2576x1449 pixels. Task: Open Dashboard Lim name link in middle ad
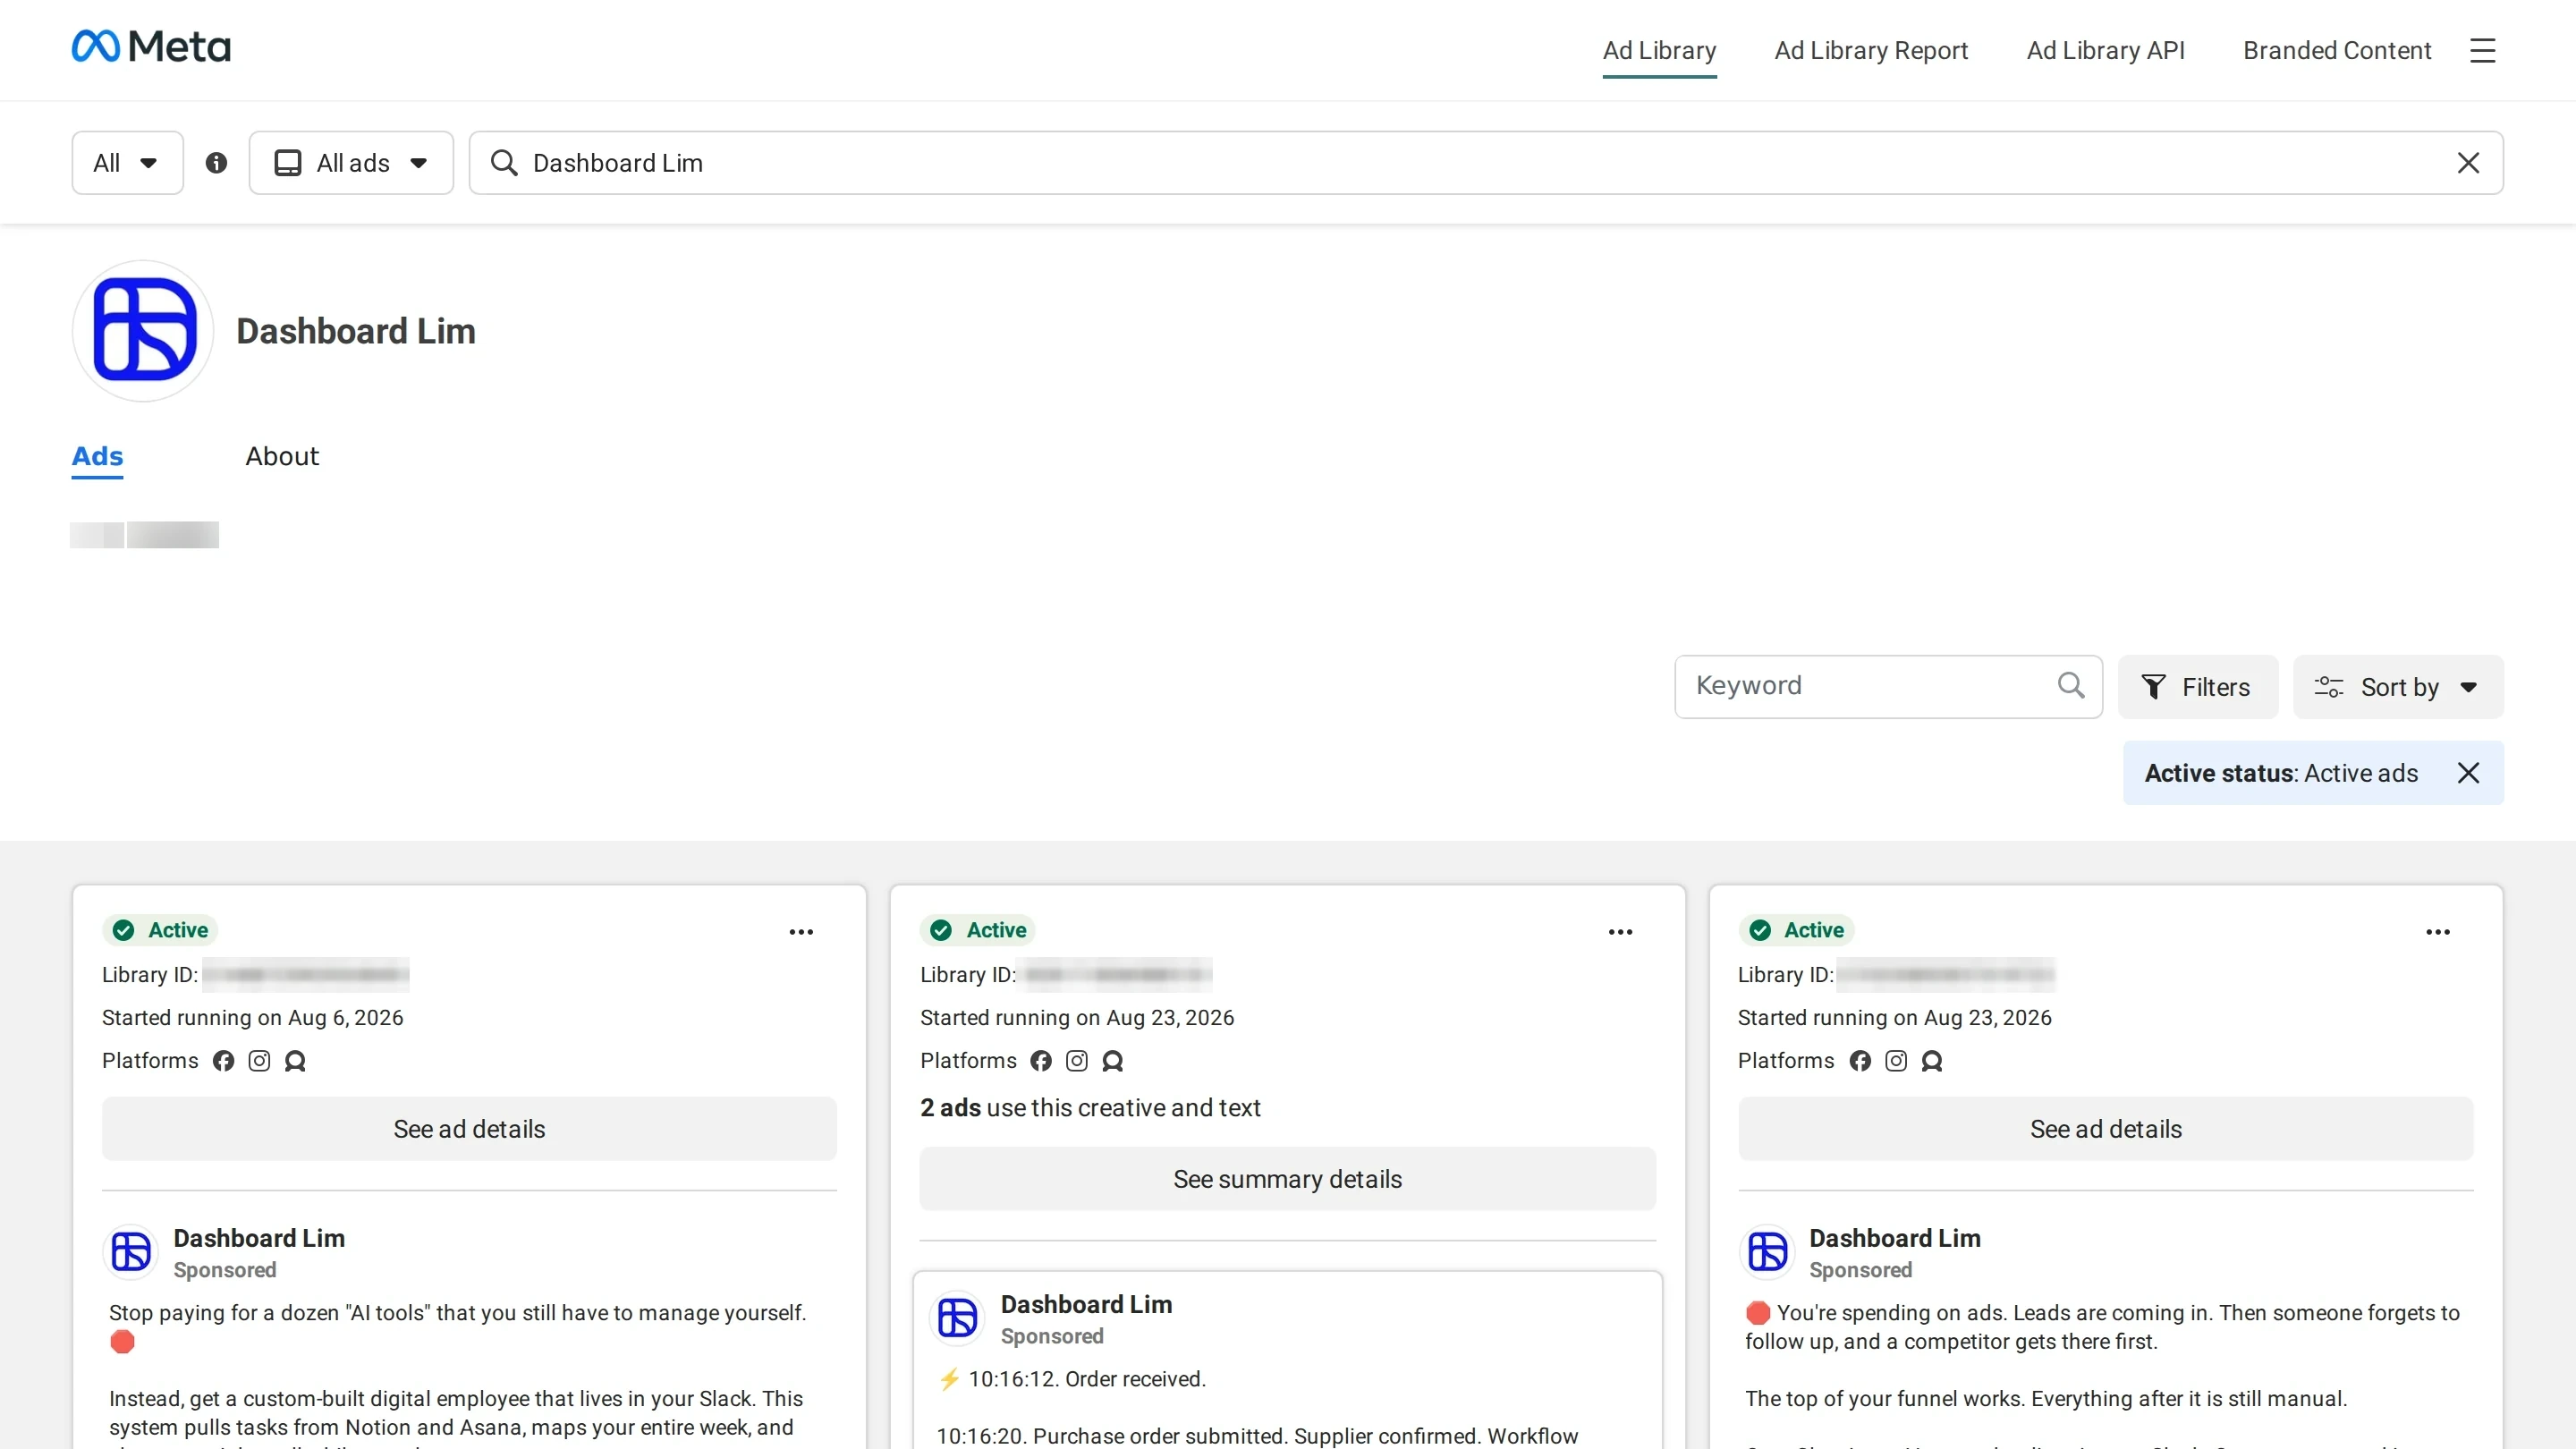point(1087,1304)
